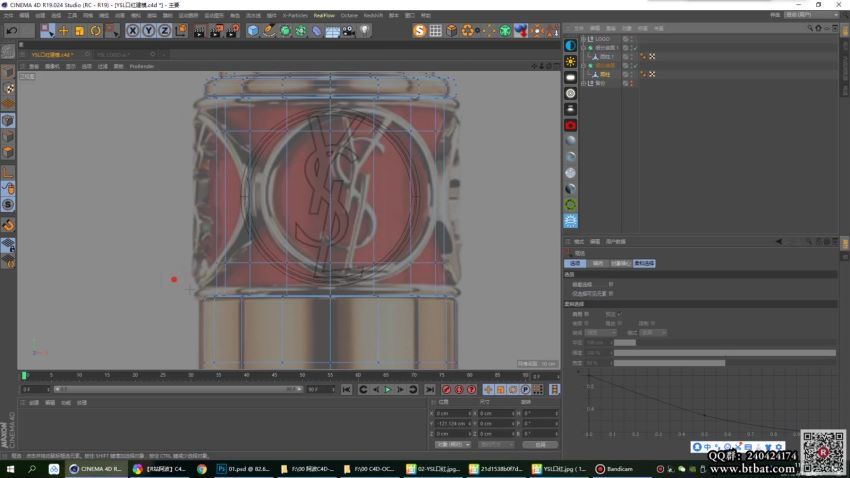Adjust the full-width strength slider
The height and width of the screenshot is (478, 850).
(724, 353)
